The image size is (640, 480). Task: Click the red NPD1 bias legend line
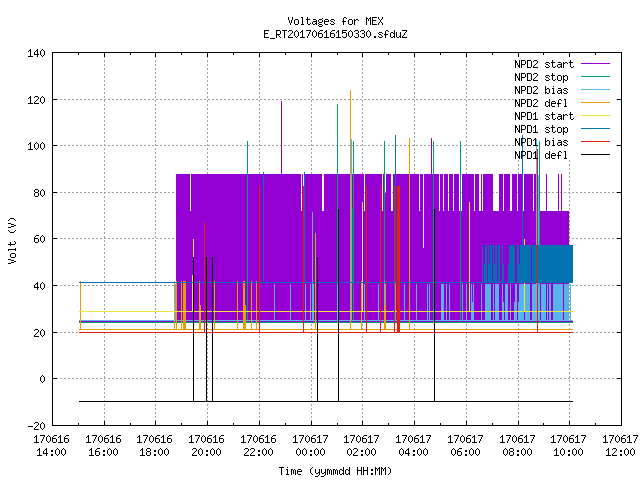click(x=596, y=142)
